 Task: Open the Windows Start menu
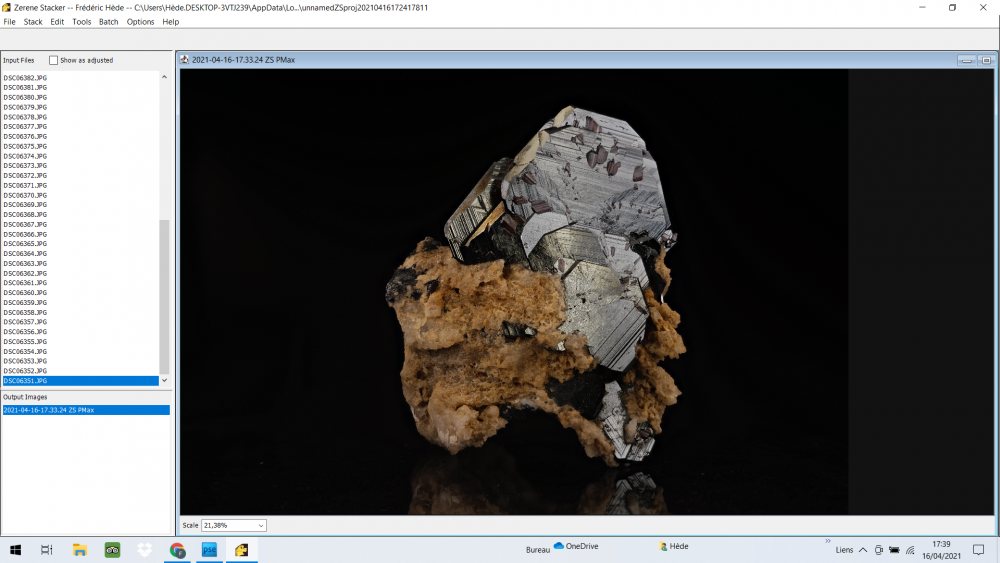tap(15, 549)
